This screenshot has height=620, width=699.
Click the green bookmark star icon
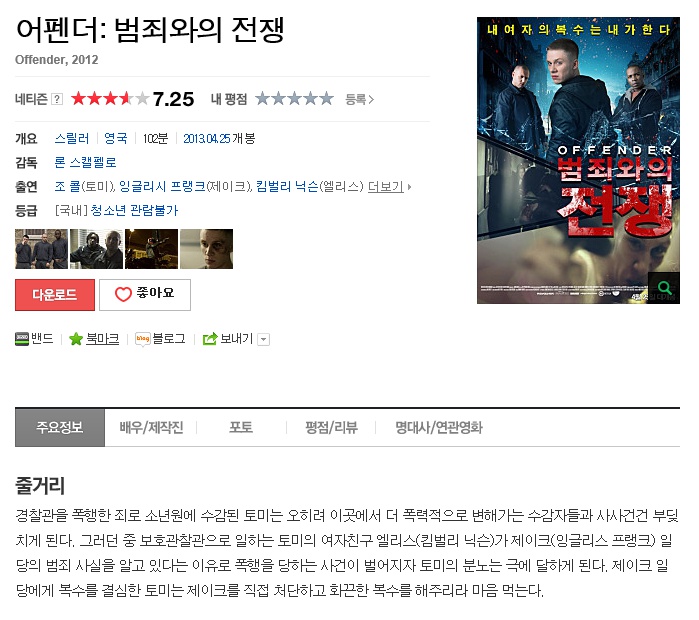(76, 339)
